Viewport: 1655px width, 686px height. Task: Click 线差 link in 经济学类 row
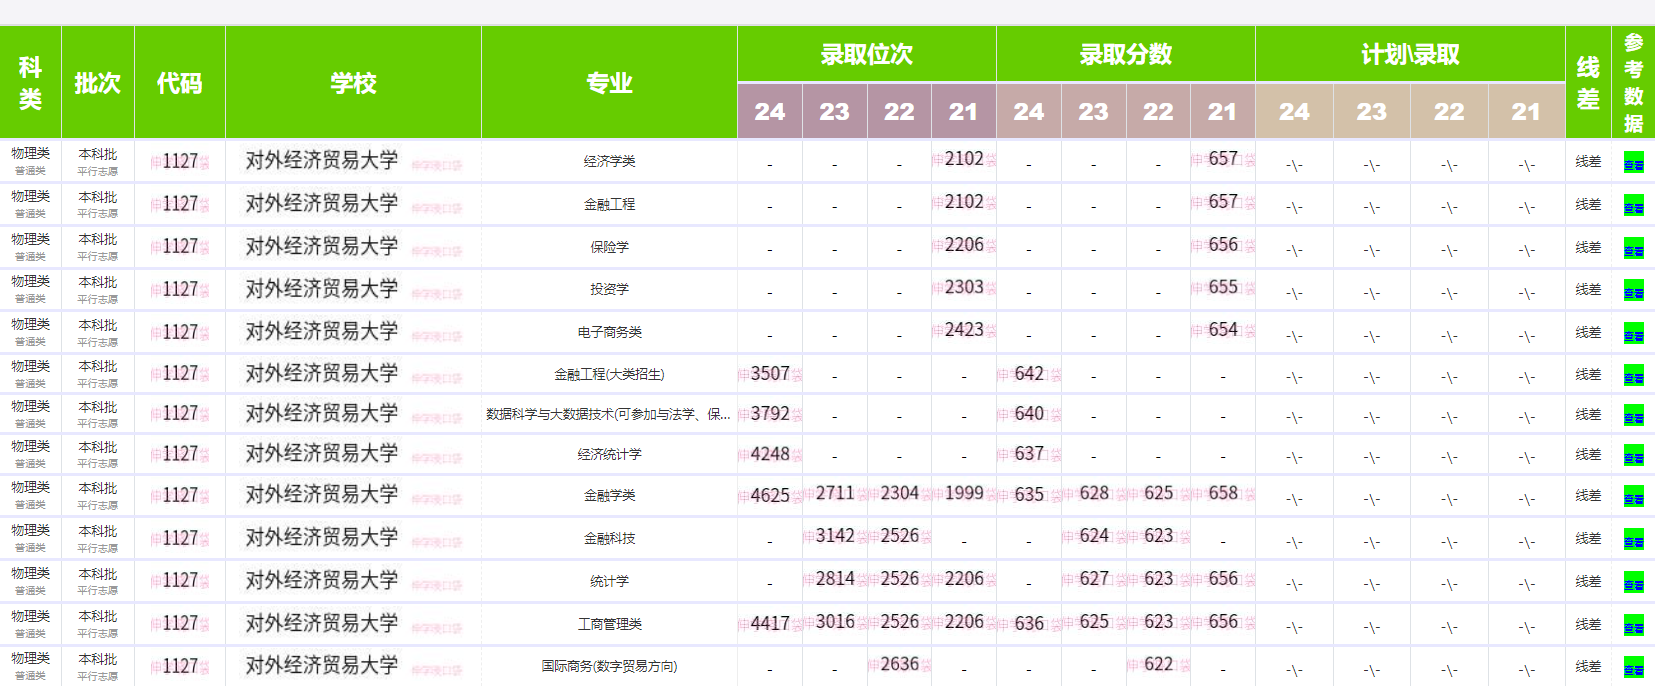[1588, 161]
